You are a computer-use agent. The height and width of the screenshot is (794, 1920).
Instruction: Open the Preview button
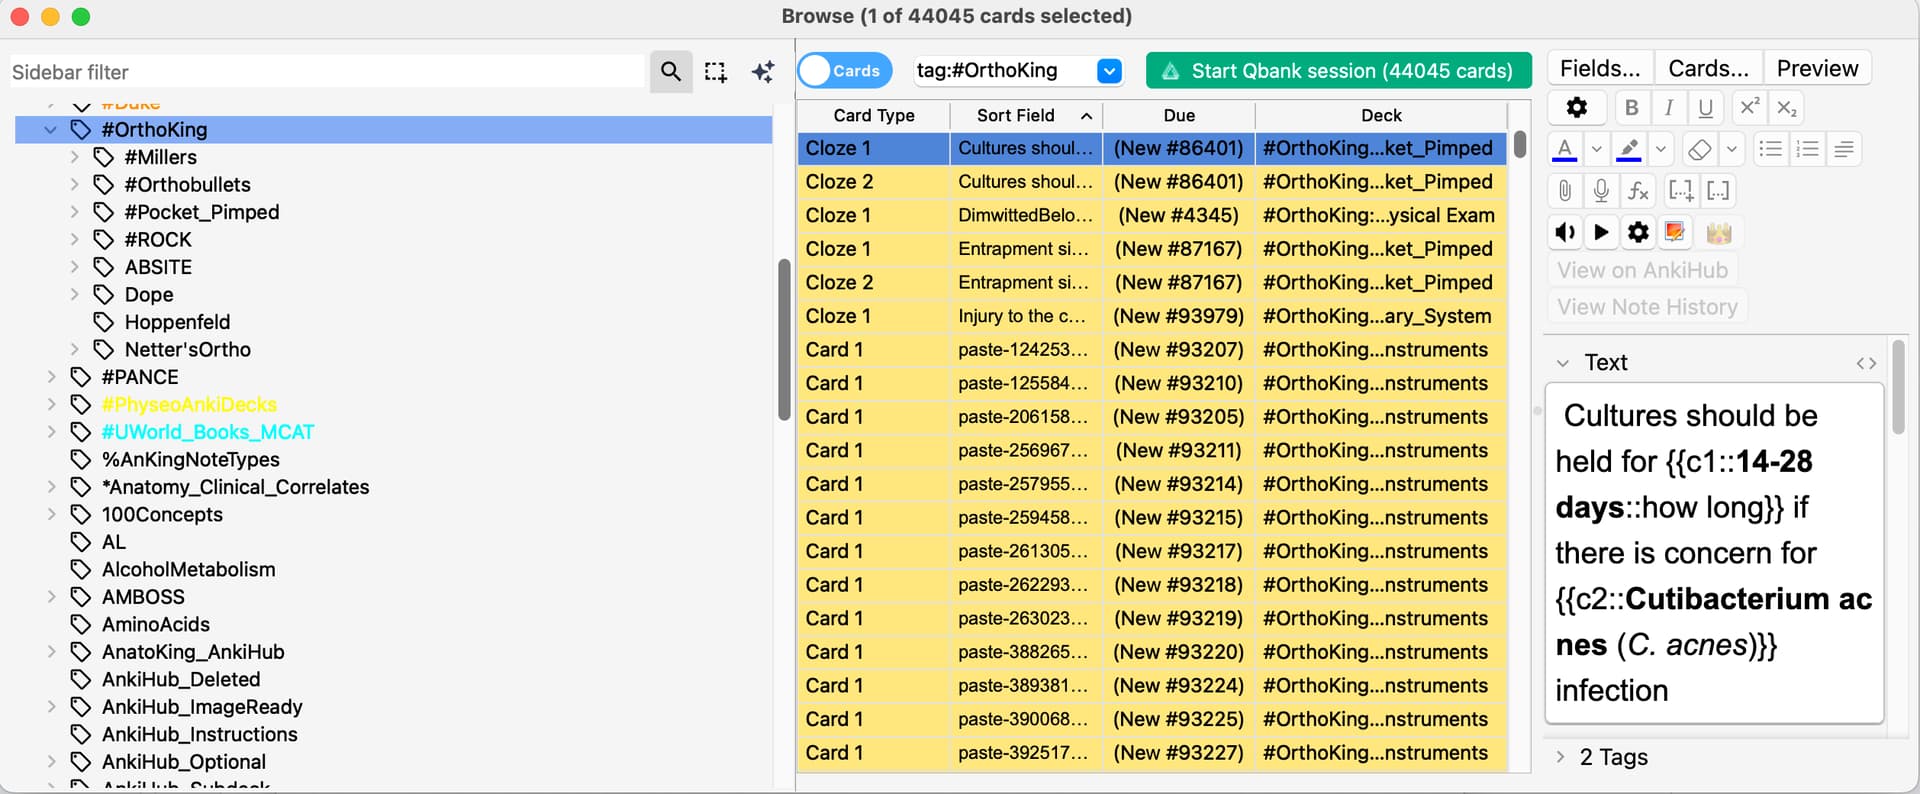[x=1816, y=69]
